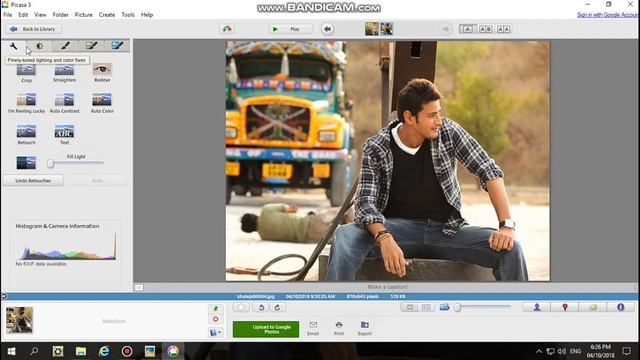Click the photo tray thumbnail
640x360 pixels.
[x=19, y=320]
